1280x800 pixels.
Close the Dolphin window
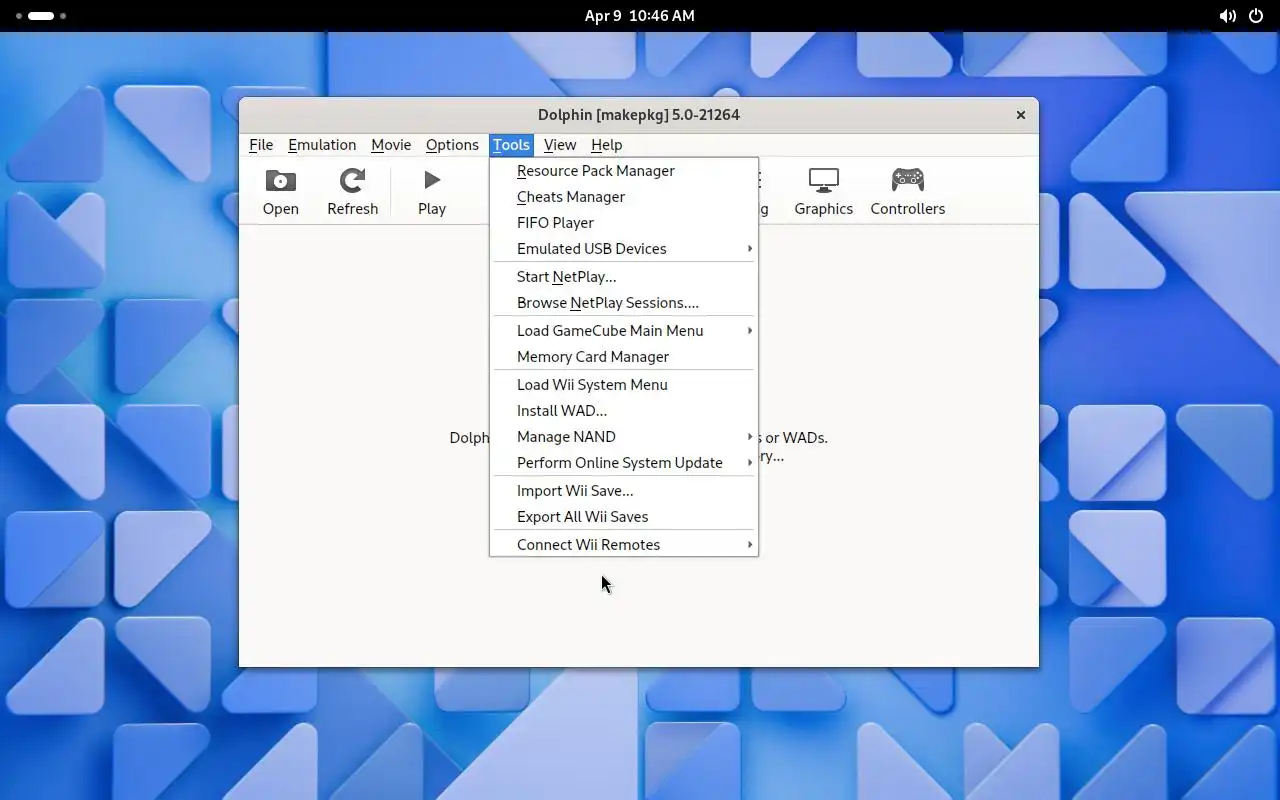pyautogui.click(x=1021, y=115)
